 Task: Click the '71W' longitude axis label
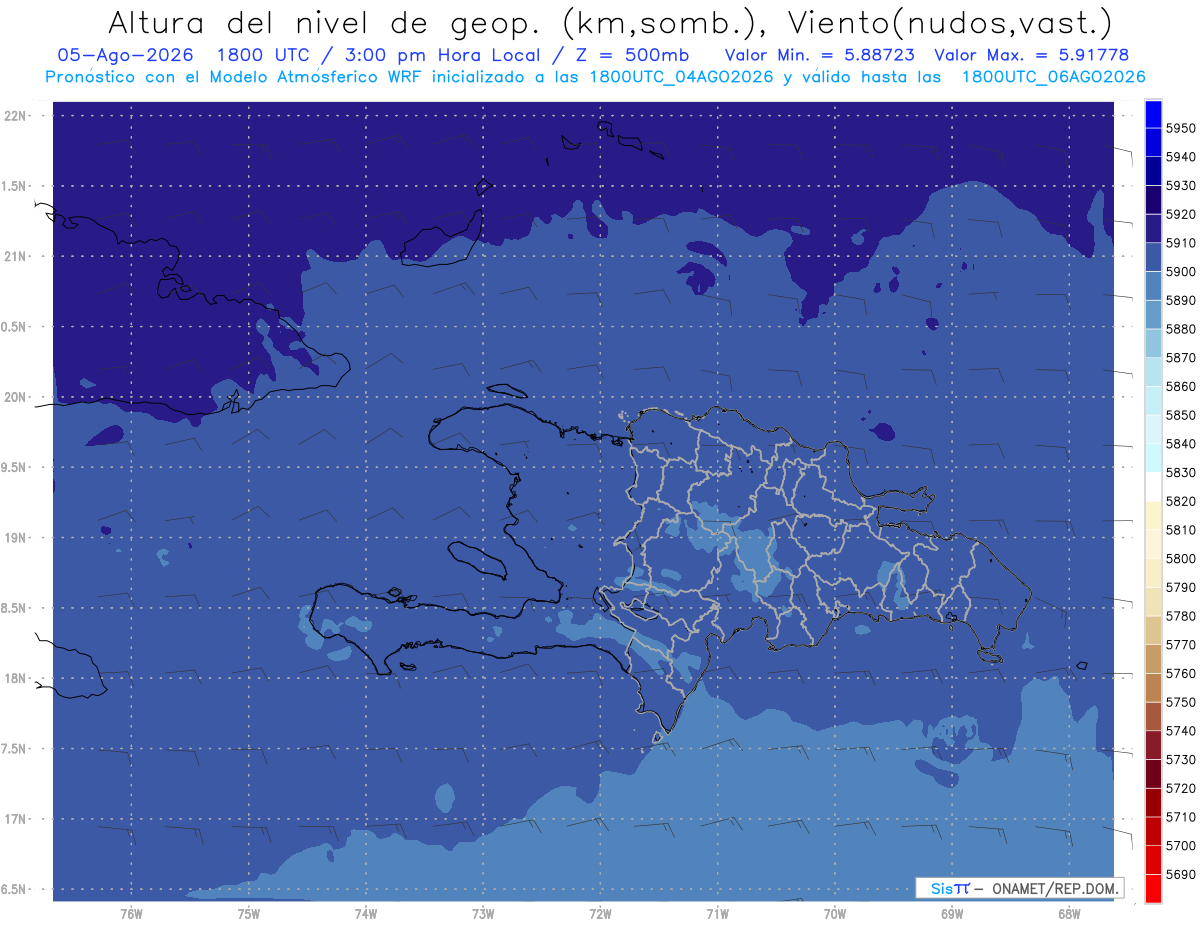tap(717, 913)
